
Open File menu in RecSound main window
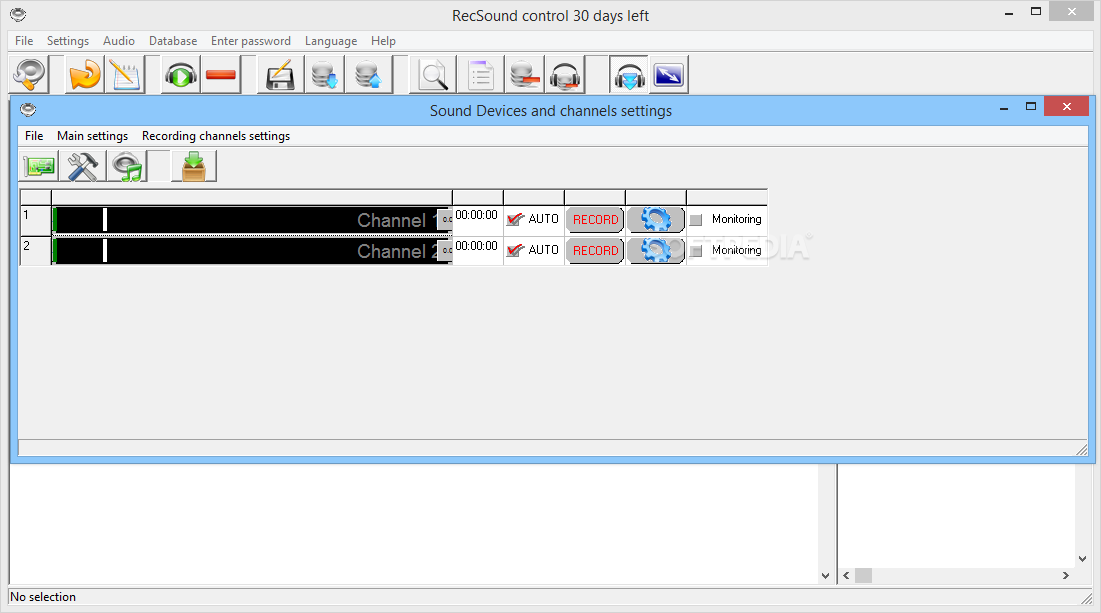[x=24, y=41]
